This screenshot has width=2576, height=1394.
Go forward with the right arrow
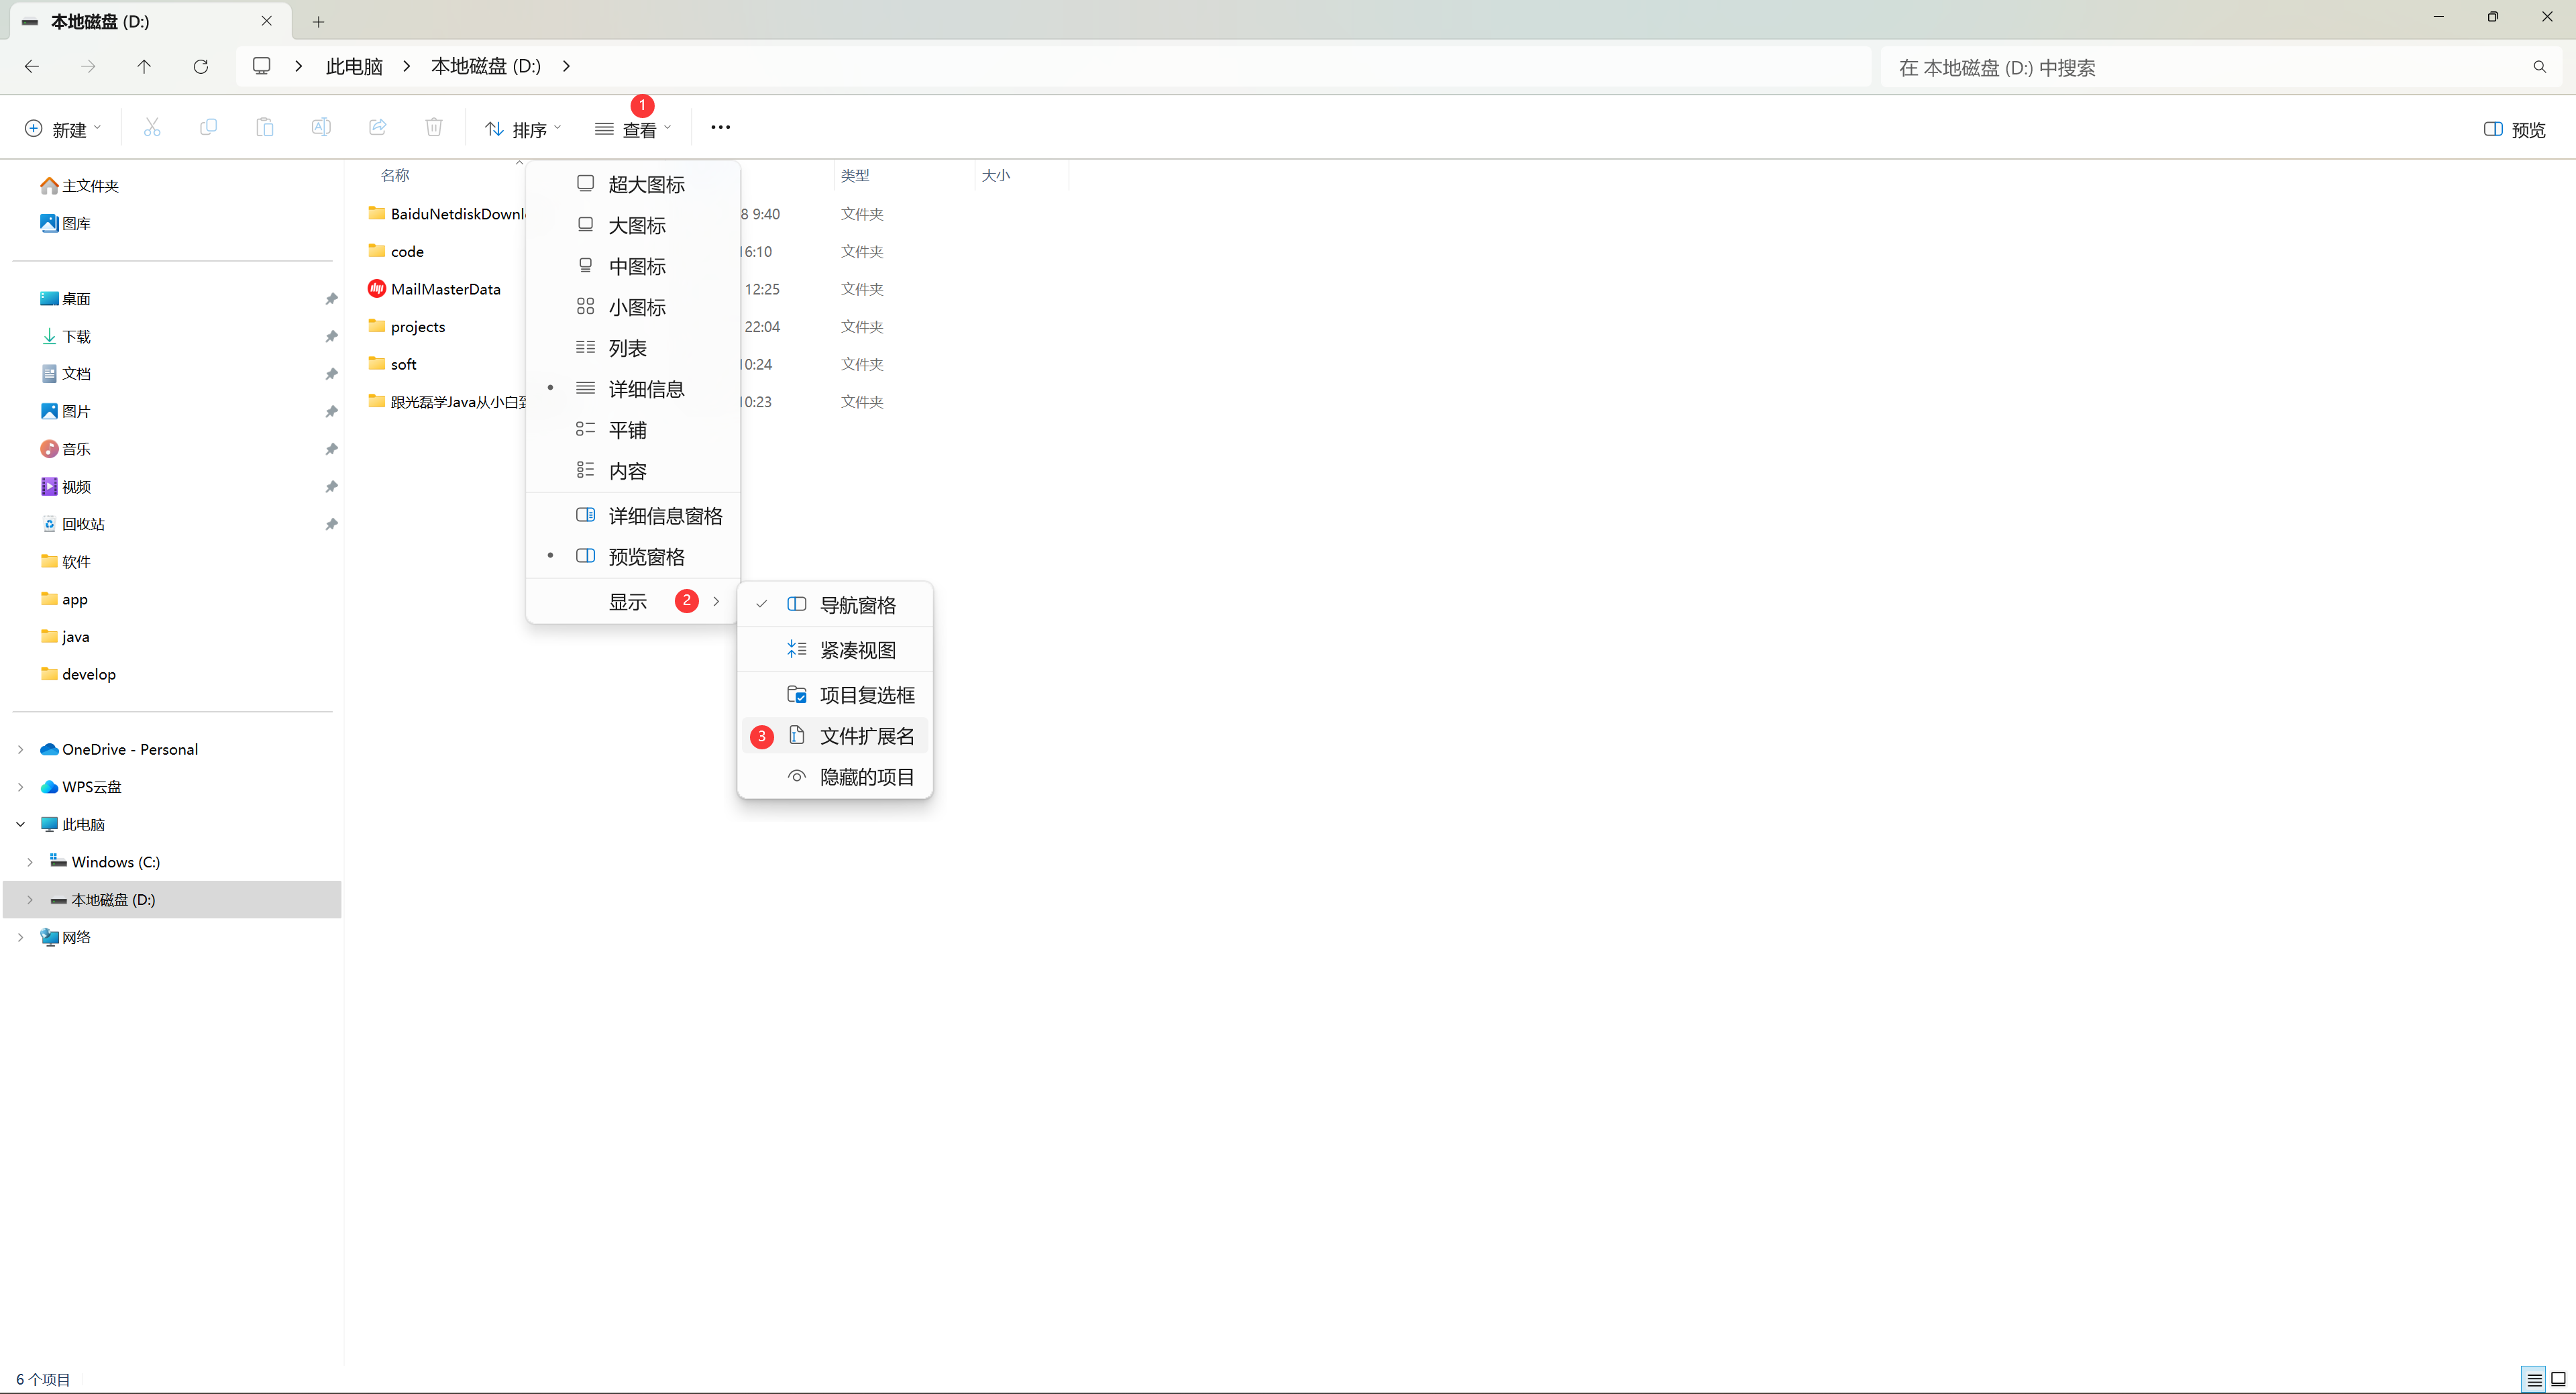[88, 66]
